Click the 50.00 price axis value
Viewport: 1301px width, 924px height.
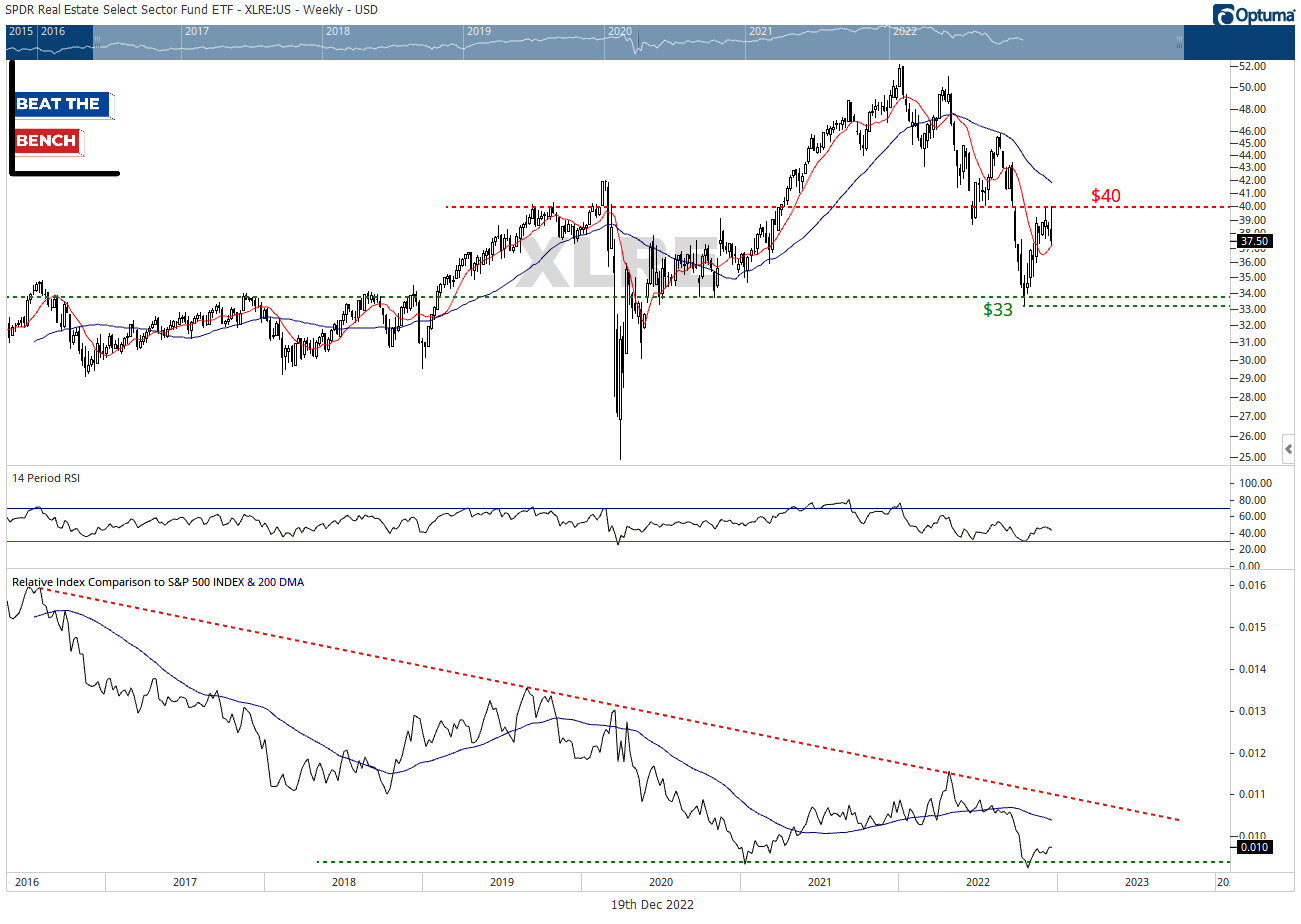(1254, 87)
